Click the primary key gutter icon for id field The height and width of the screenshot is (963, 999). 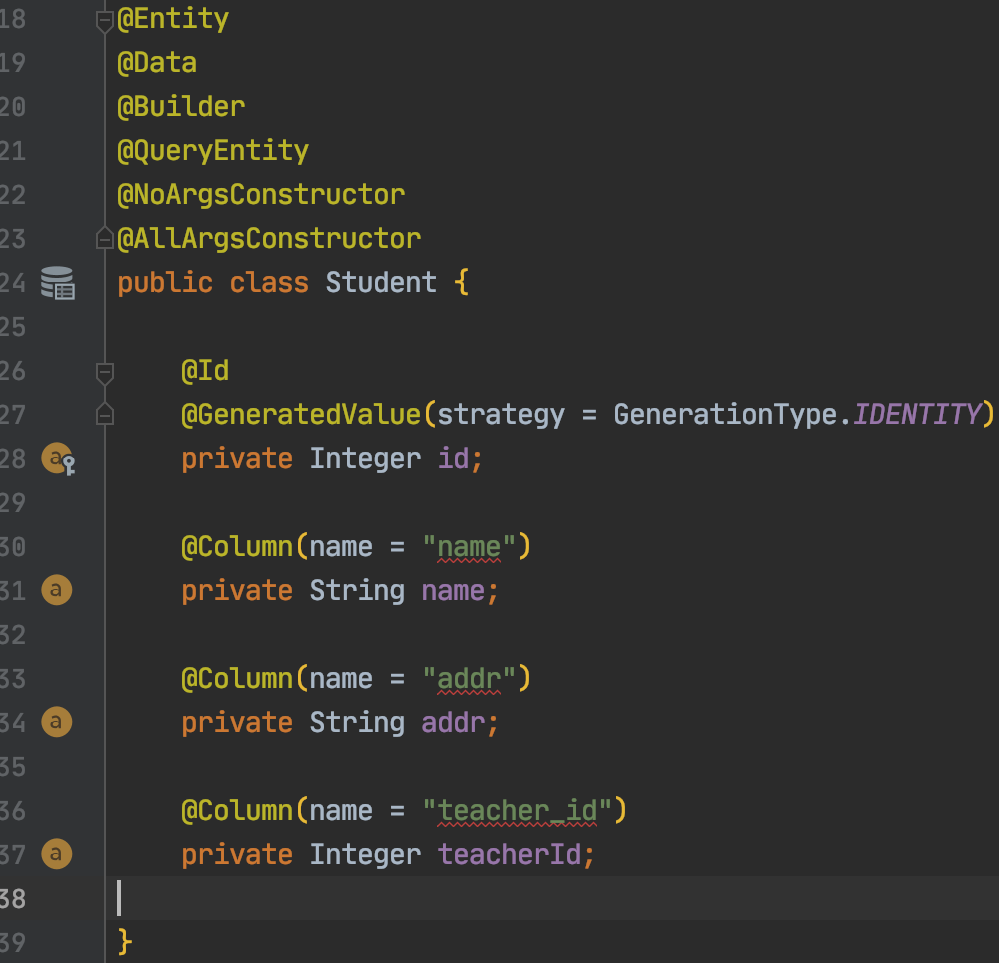(x=58, y=459)
